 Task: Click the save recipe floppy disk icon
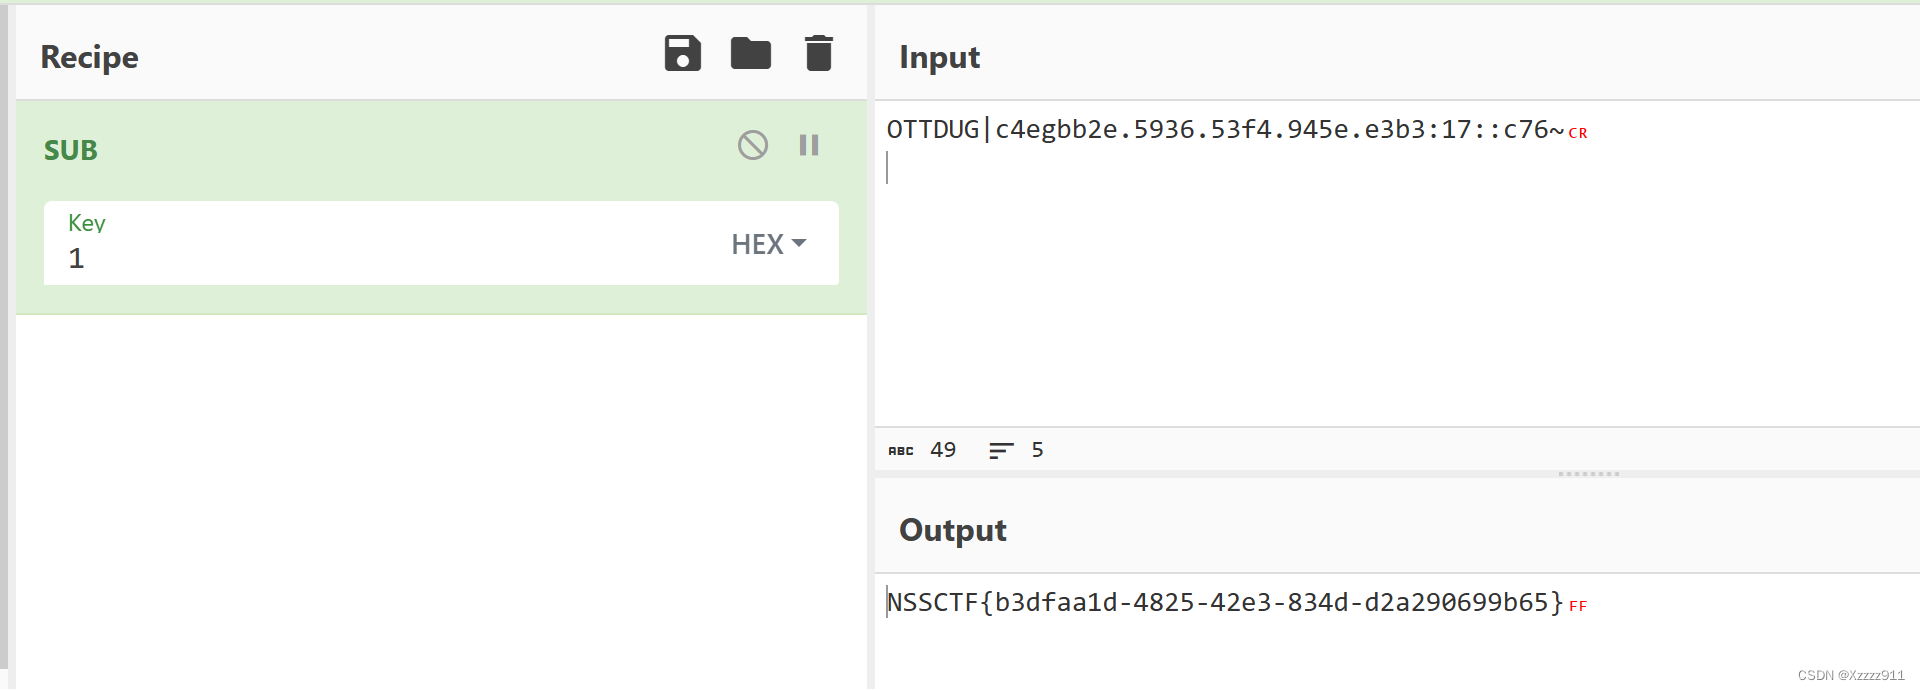tap(683, 54)
